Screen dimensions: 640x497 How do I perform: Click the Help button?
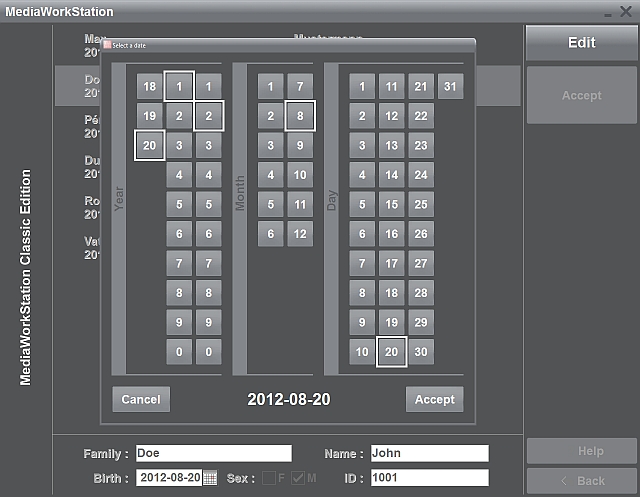pos(582,451)
